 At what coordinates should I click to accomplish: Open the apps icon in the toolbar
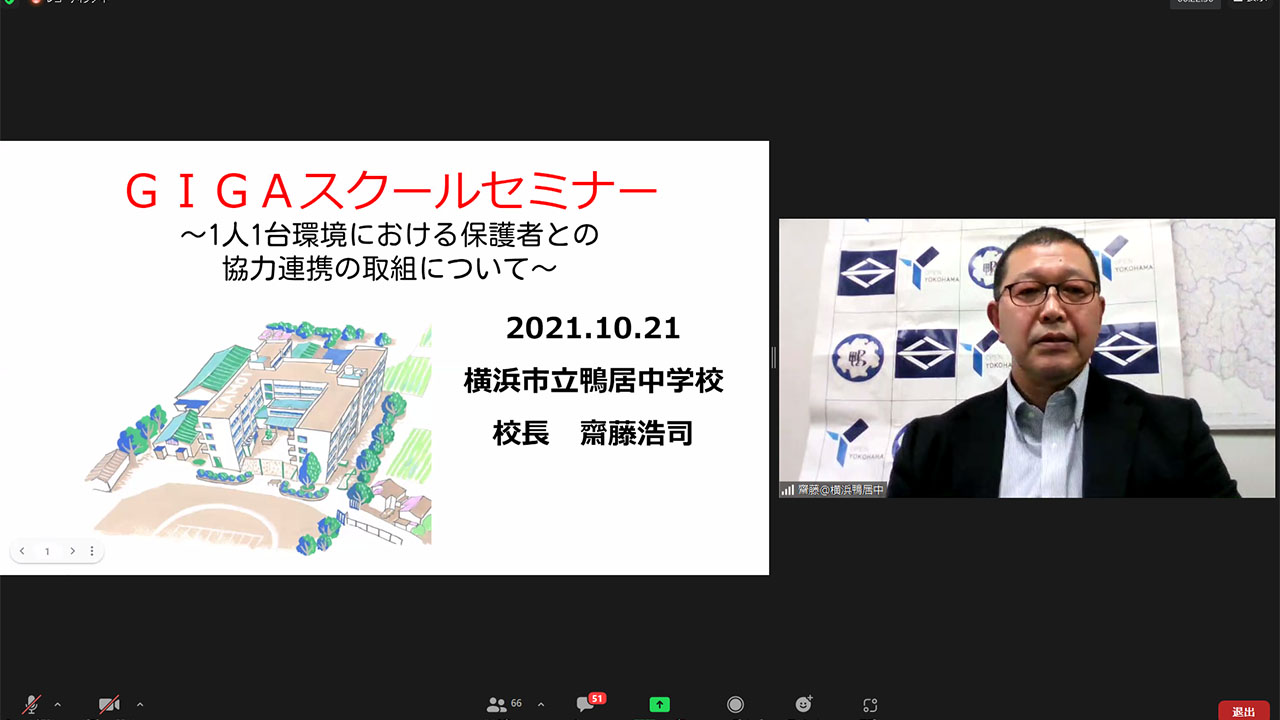tap(870, 705)
